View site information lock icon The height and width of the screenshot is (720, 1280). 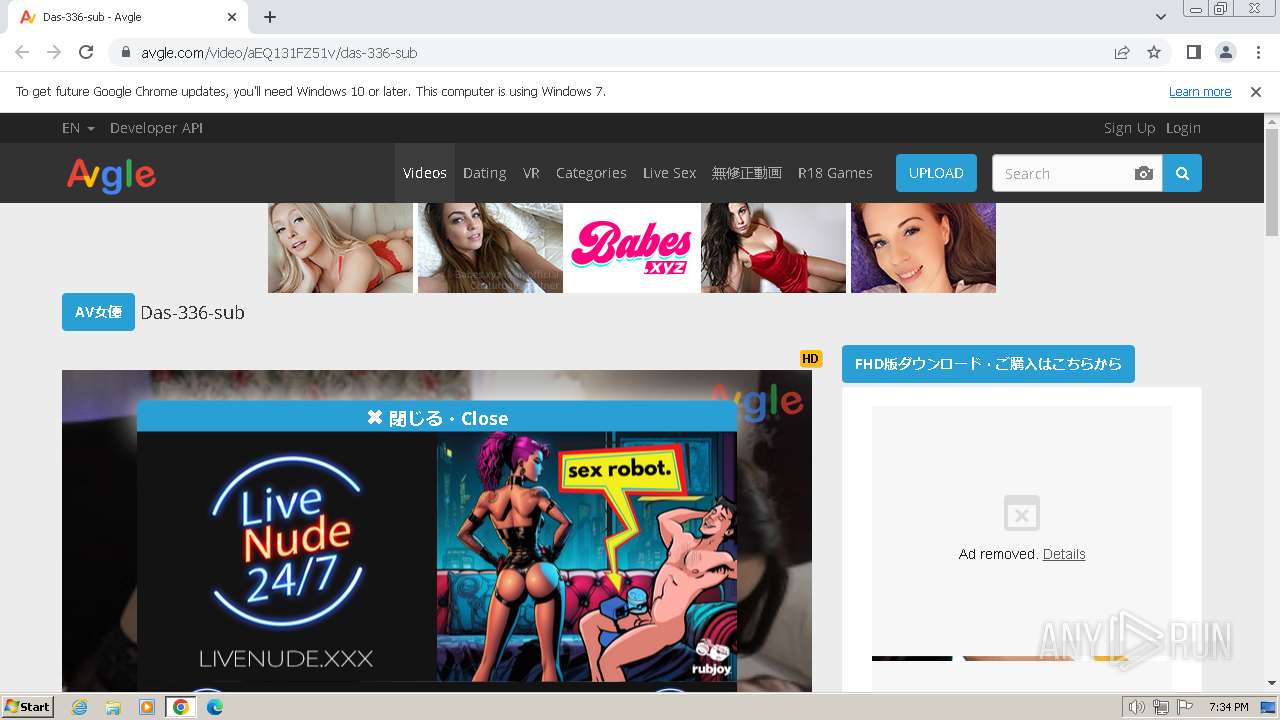click(126, 52)
